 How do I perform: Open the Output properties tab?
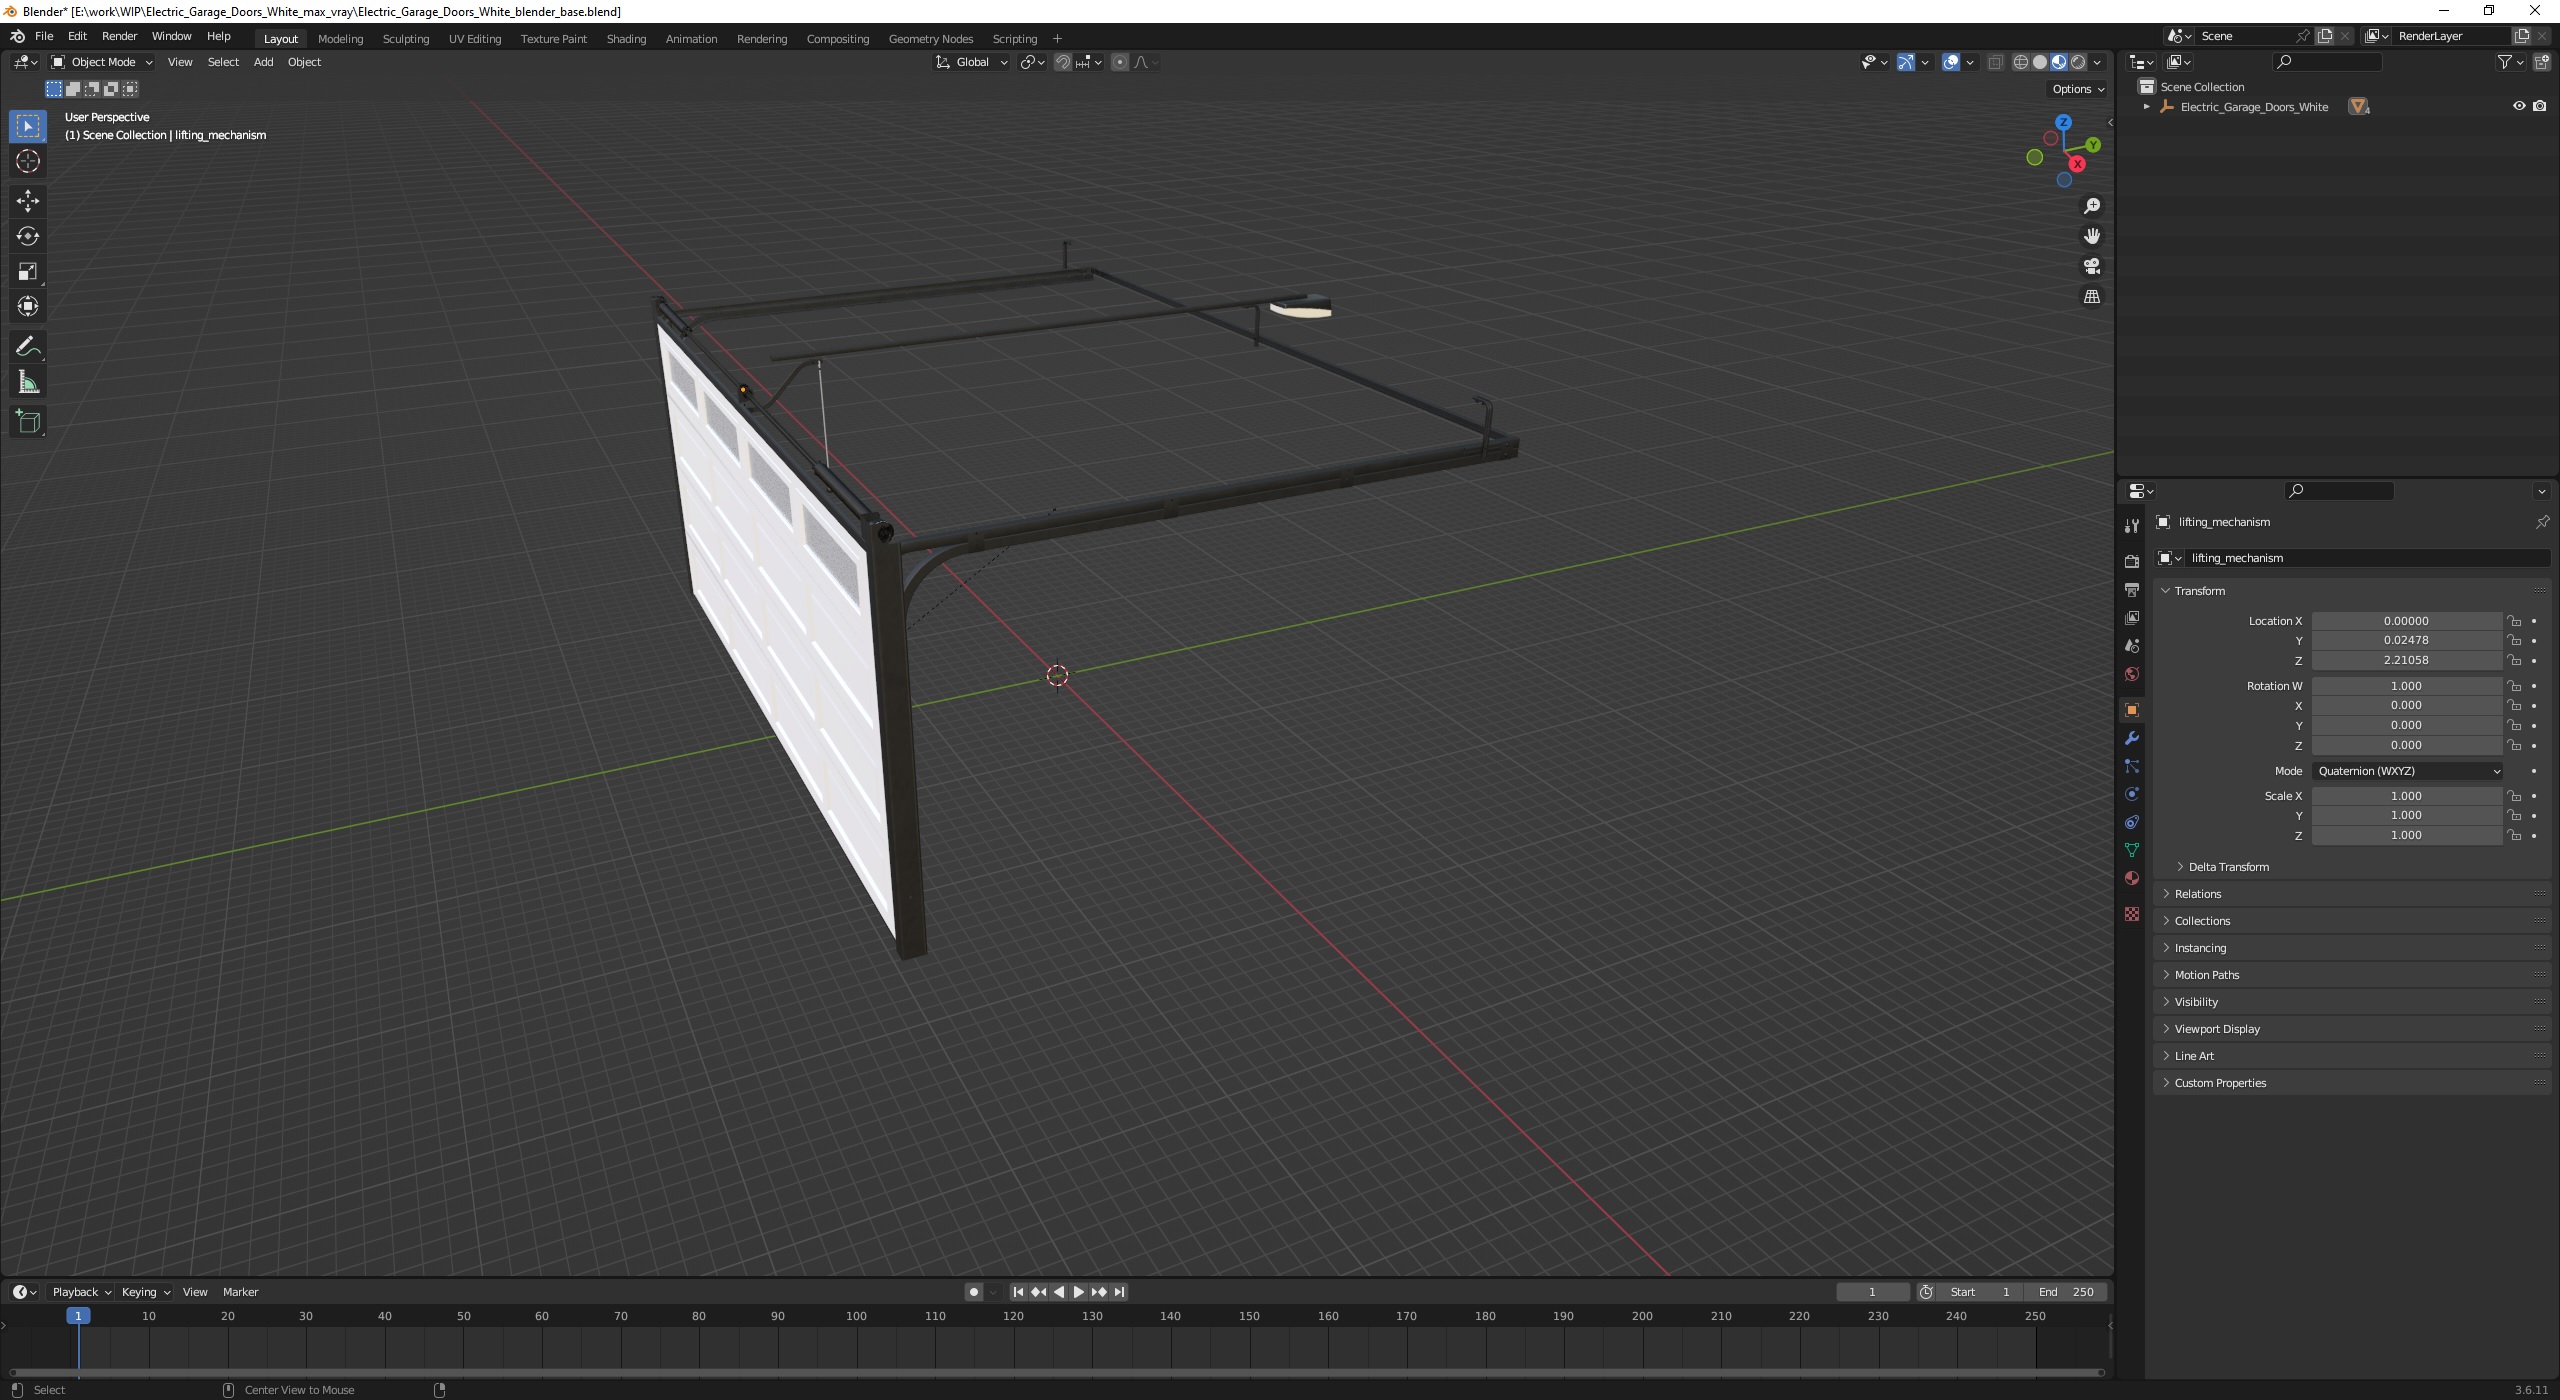click(2132, 590)
